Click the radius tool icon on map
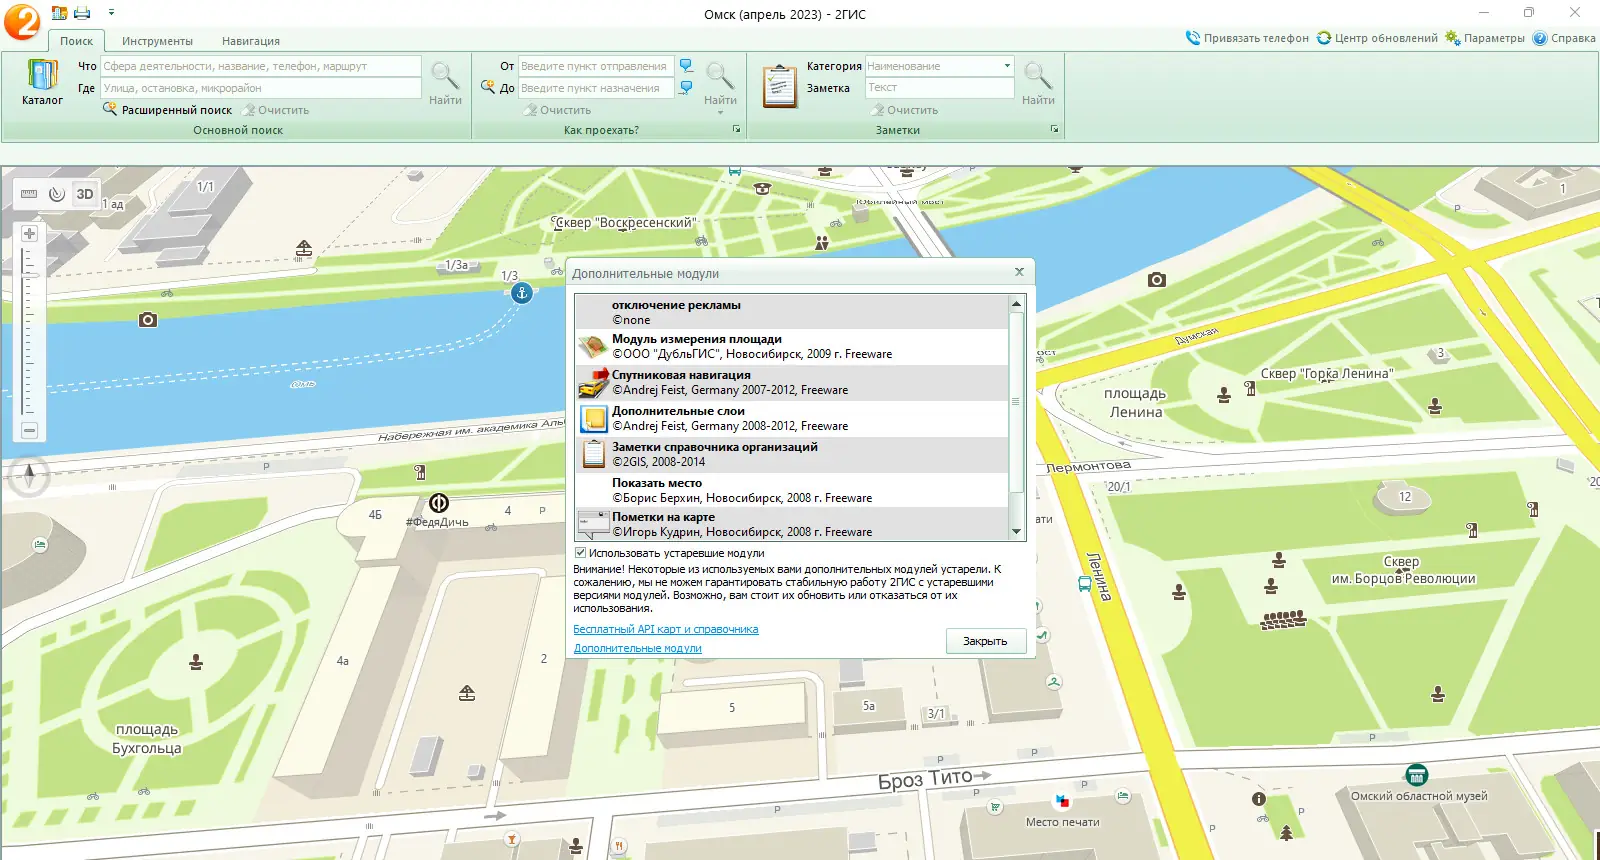Screen dimensions: 1600x860 point(57,194)
